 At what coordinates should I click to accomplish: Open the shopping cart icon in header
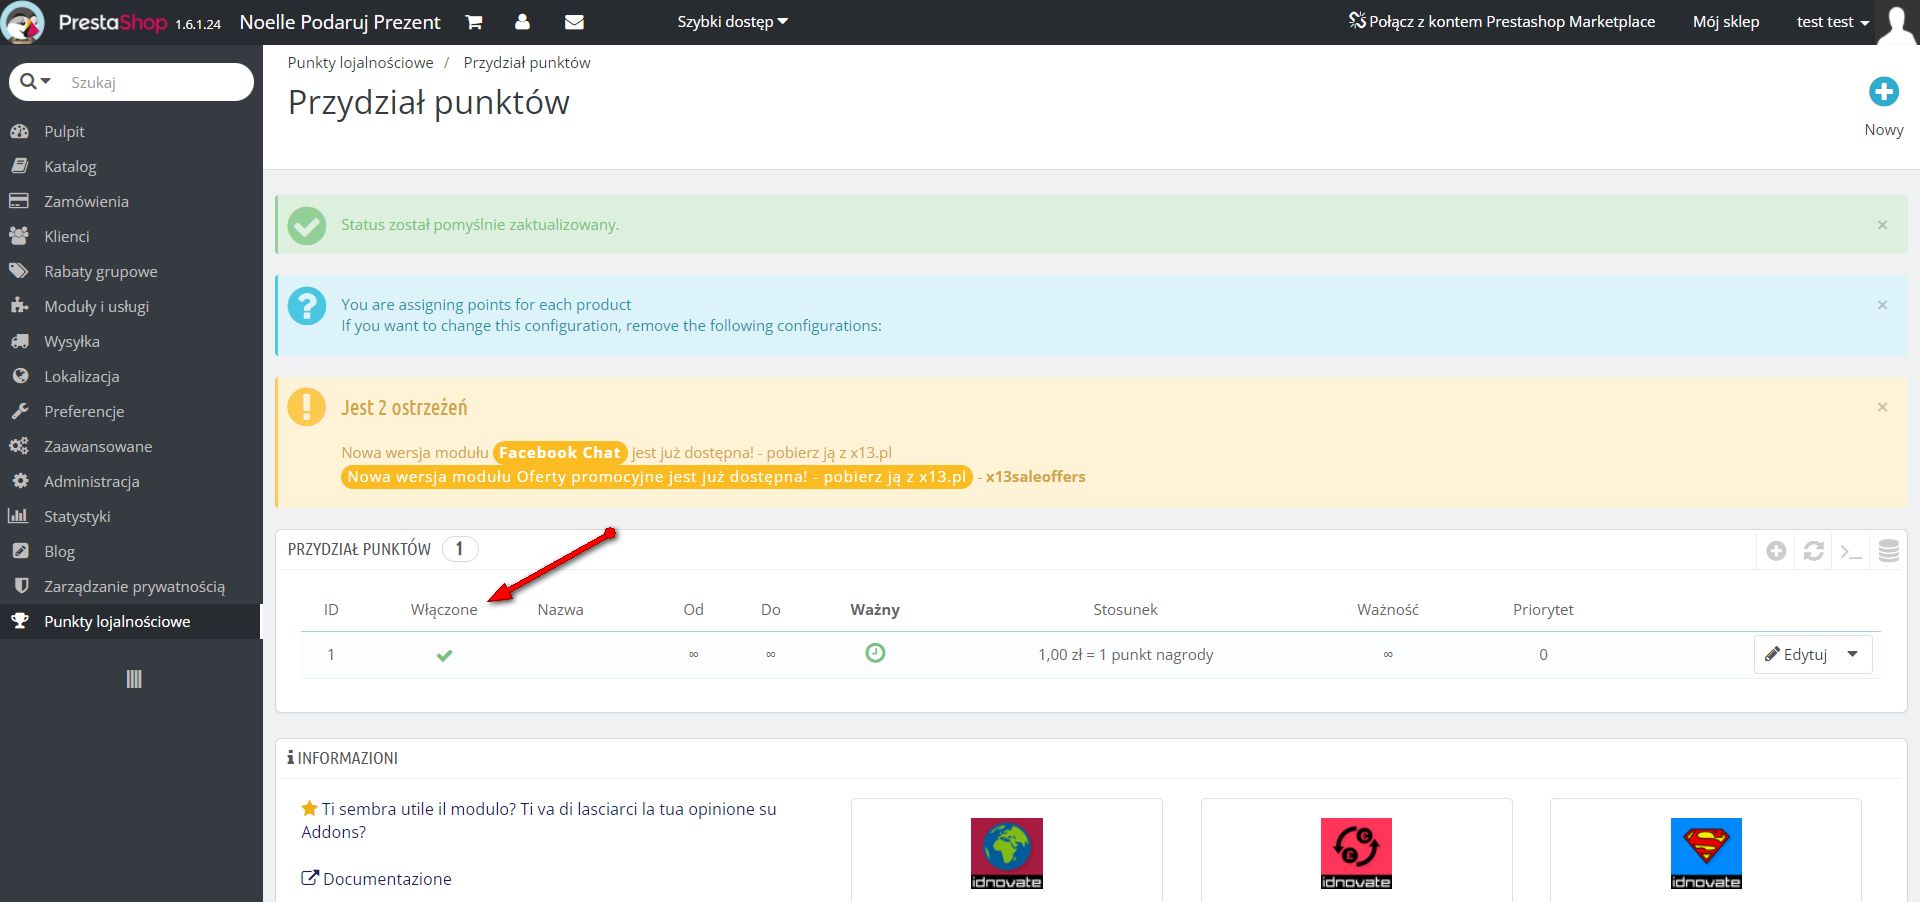pos(474,22)
